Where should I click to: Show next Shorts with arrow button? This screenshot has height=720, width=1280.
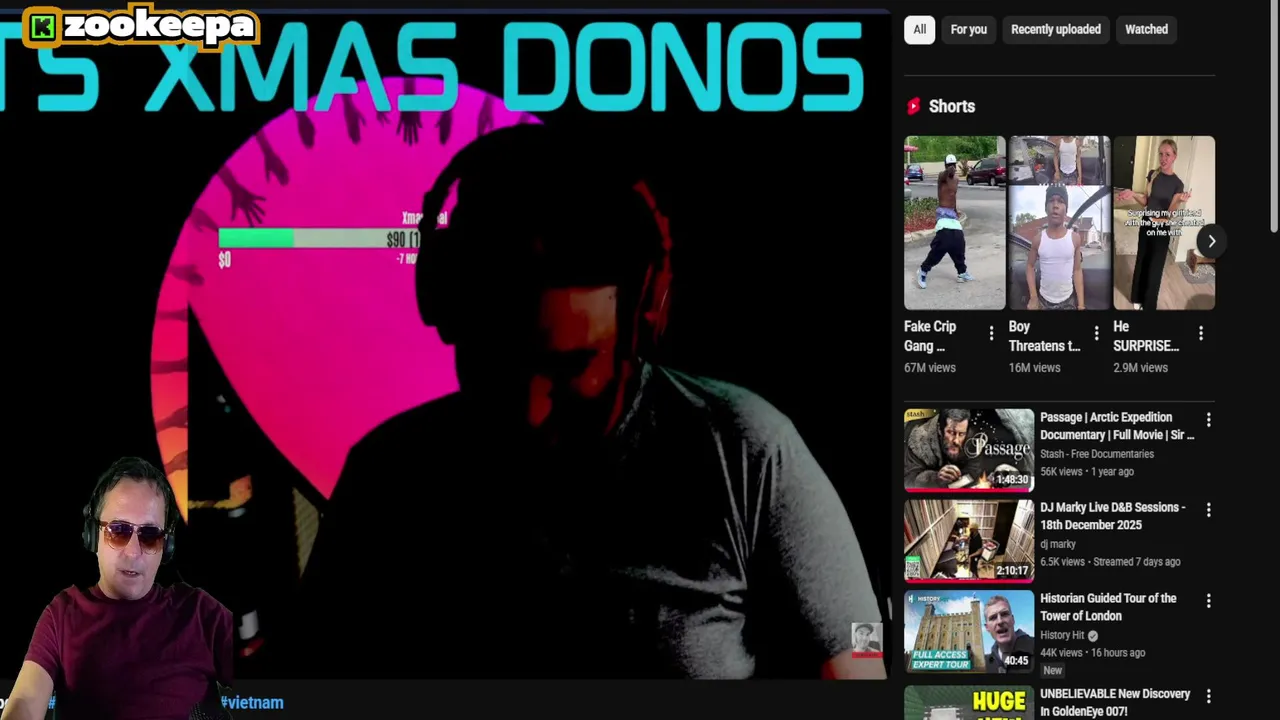[x=1211, y=241]
